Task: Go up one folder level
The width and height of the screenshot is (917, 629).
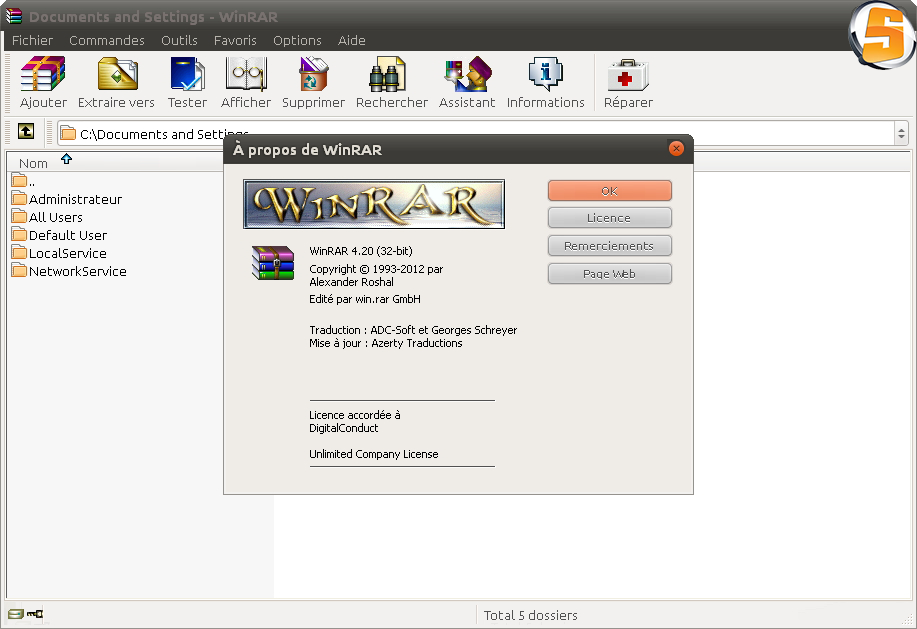Action: click(x=26, y=131)
